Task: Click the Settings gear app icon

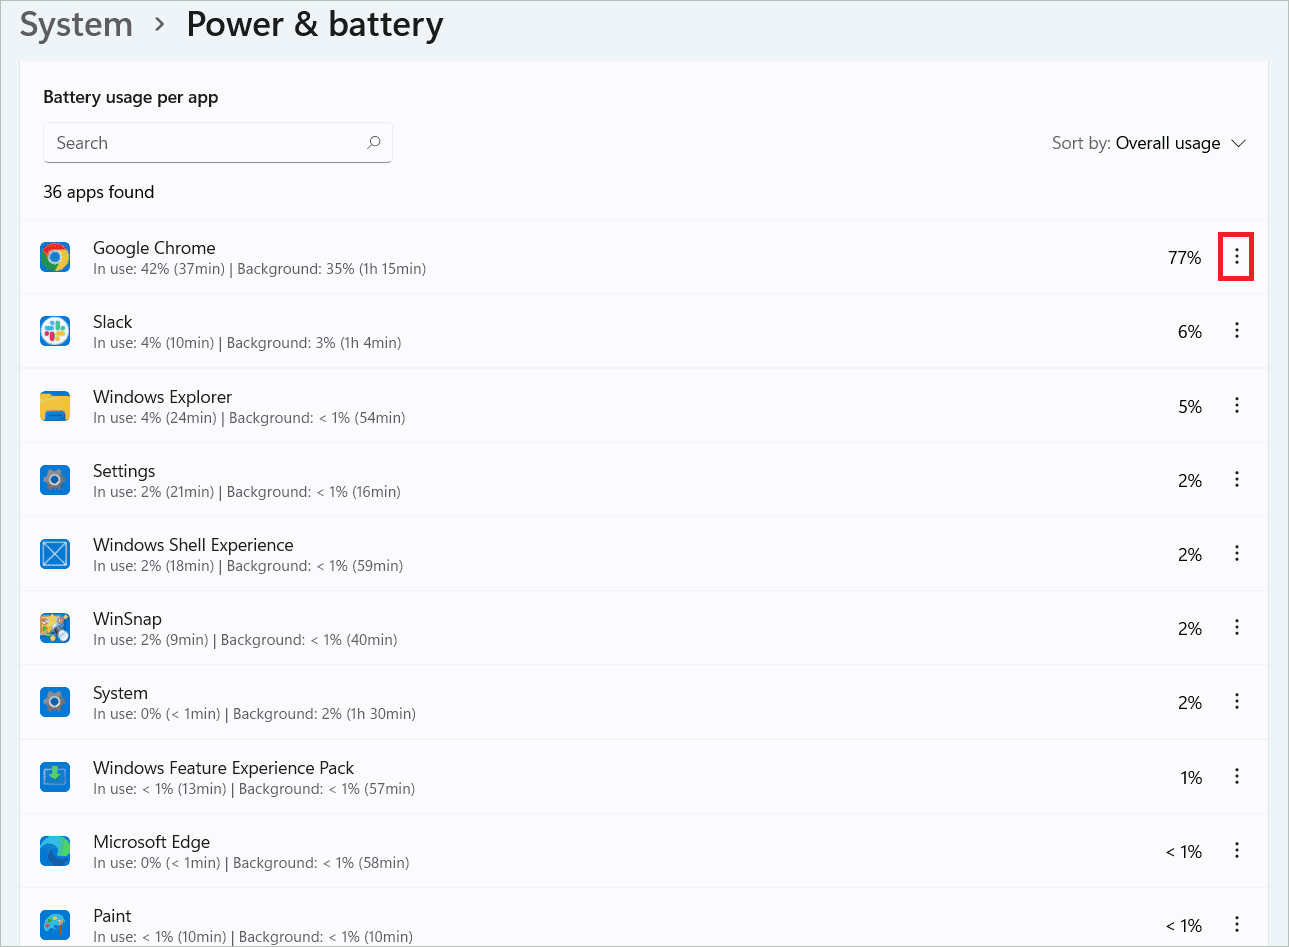Action: point(55,480)
